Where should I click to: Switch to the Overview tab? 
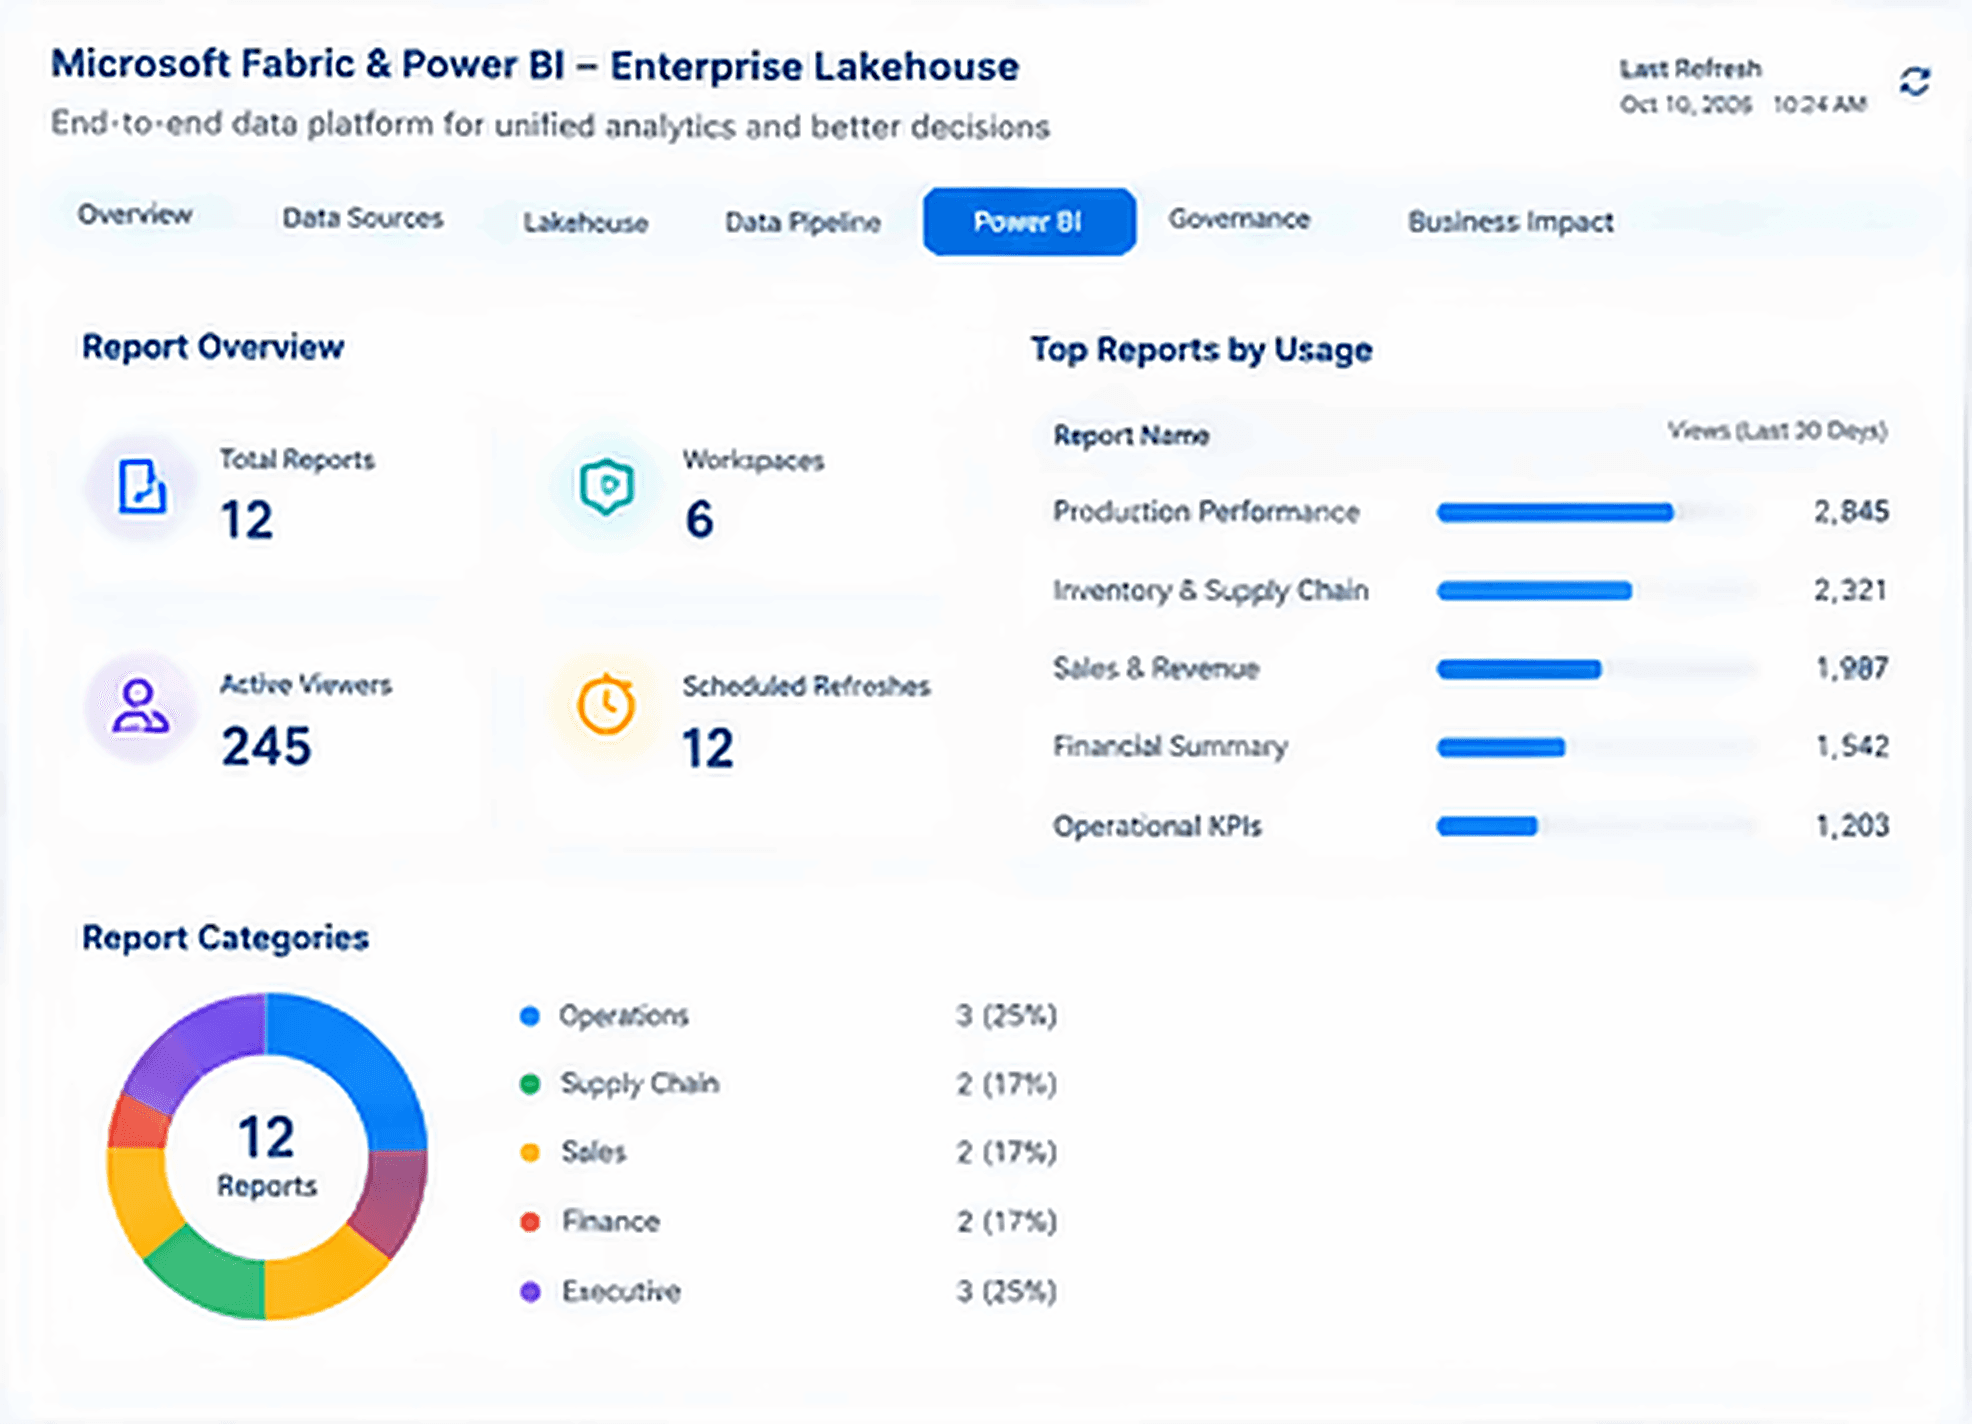click(135, 215)
